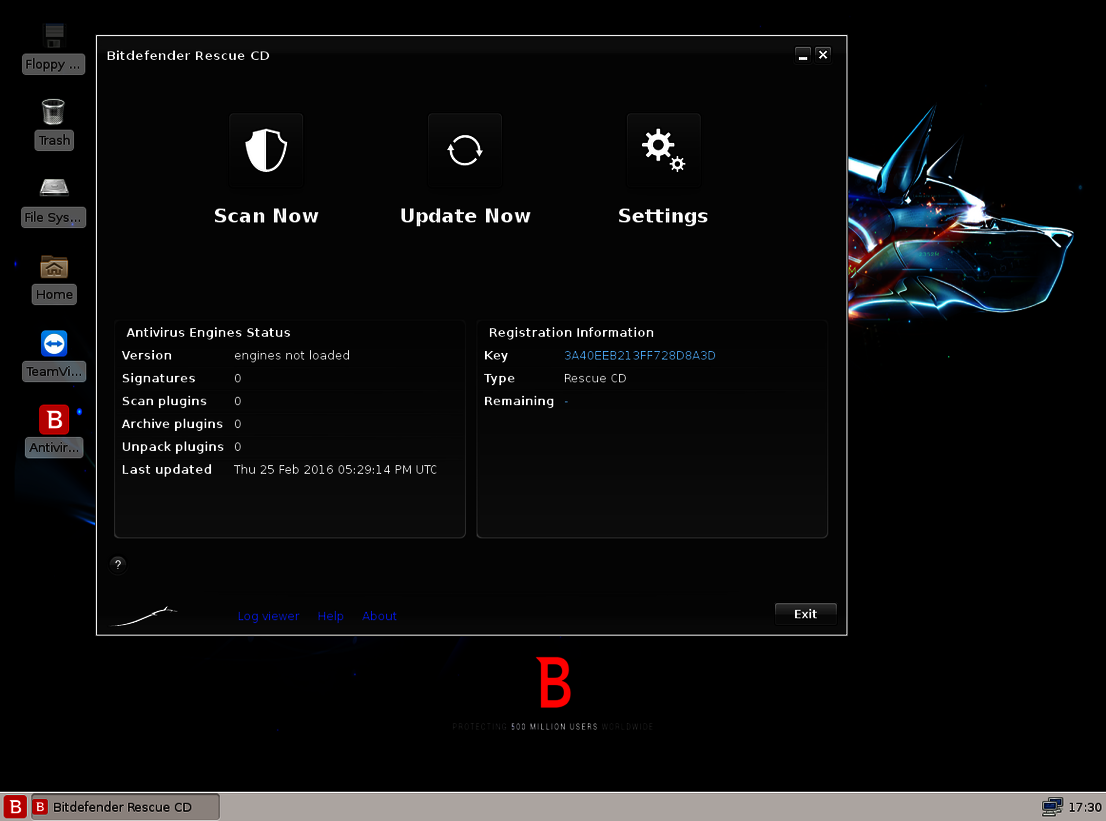Open the Home folder icon
This screenshot has height=821, width=1106.
tap(53, 267)
